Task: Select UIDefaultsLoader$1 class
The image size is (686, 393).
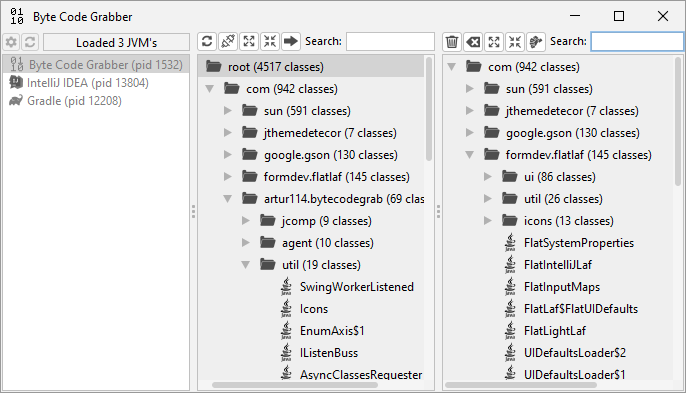Action: click(x=575, y=374)
